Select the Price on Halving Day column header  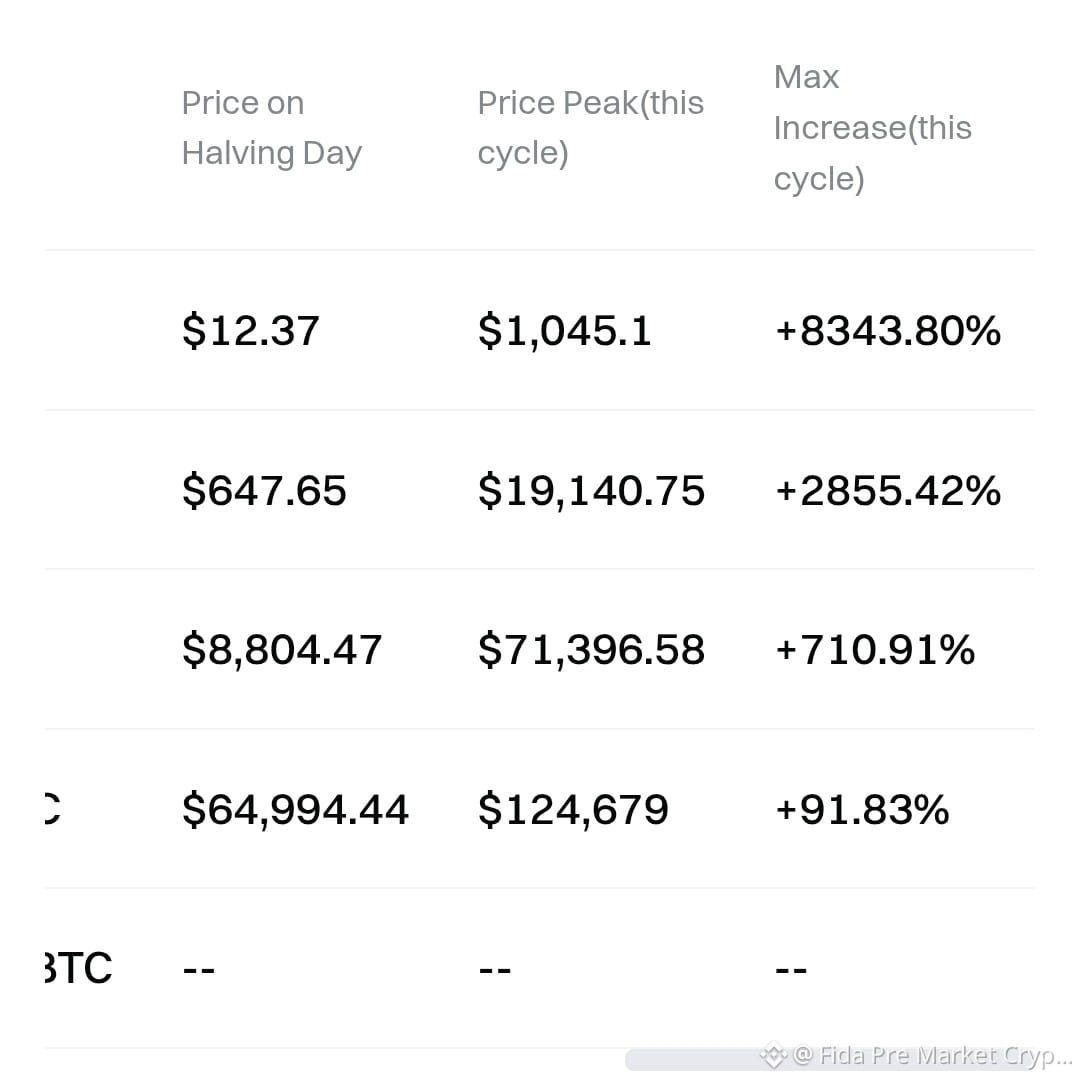click(271, 128)
